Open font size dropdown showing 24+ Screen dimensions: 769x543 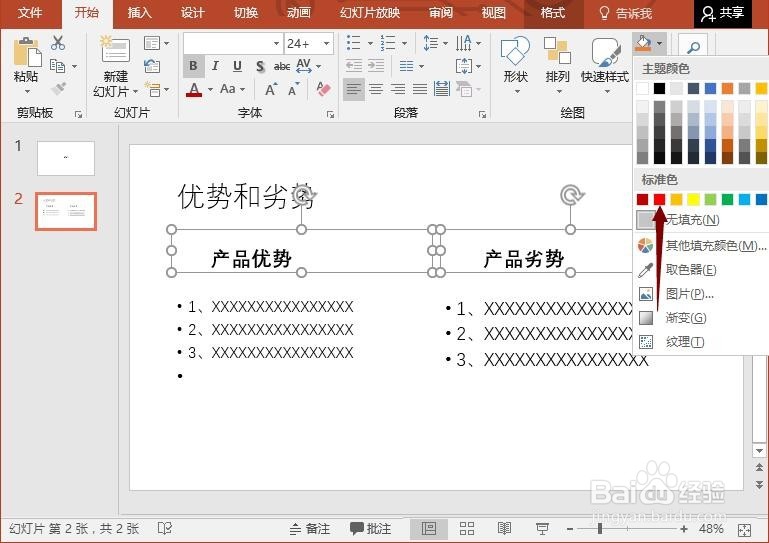(x=326, y=44)
